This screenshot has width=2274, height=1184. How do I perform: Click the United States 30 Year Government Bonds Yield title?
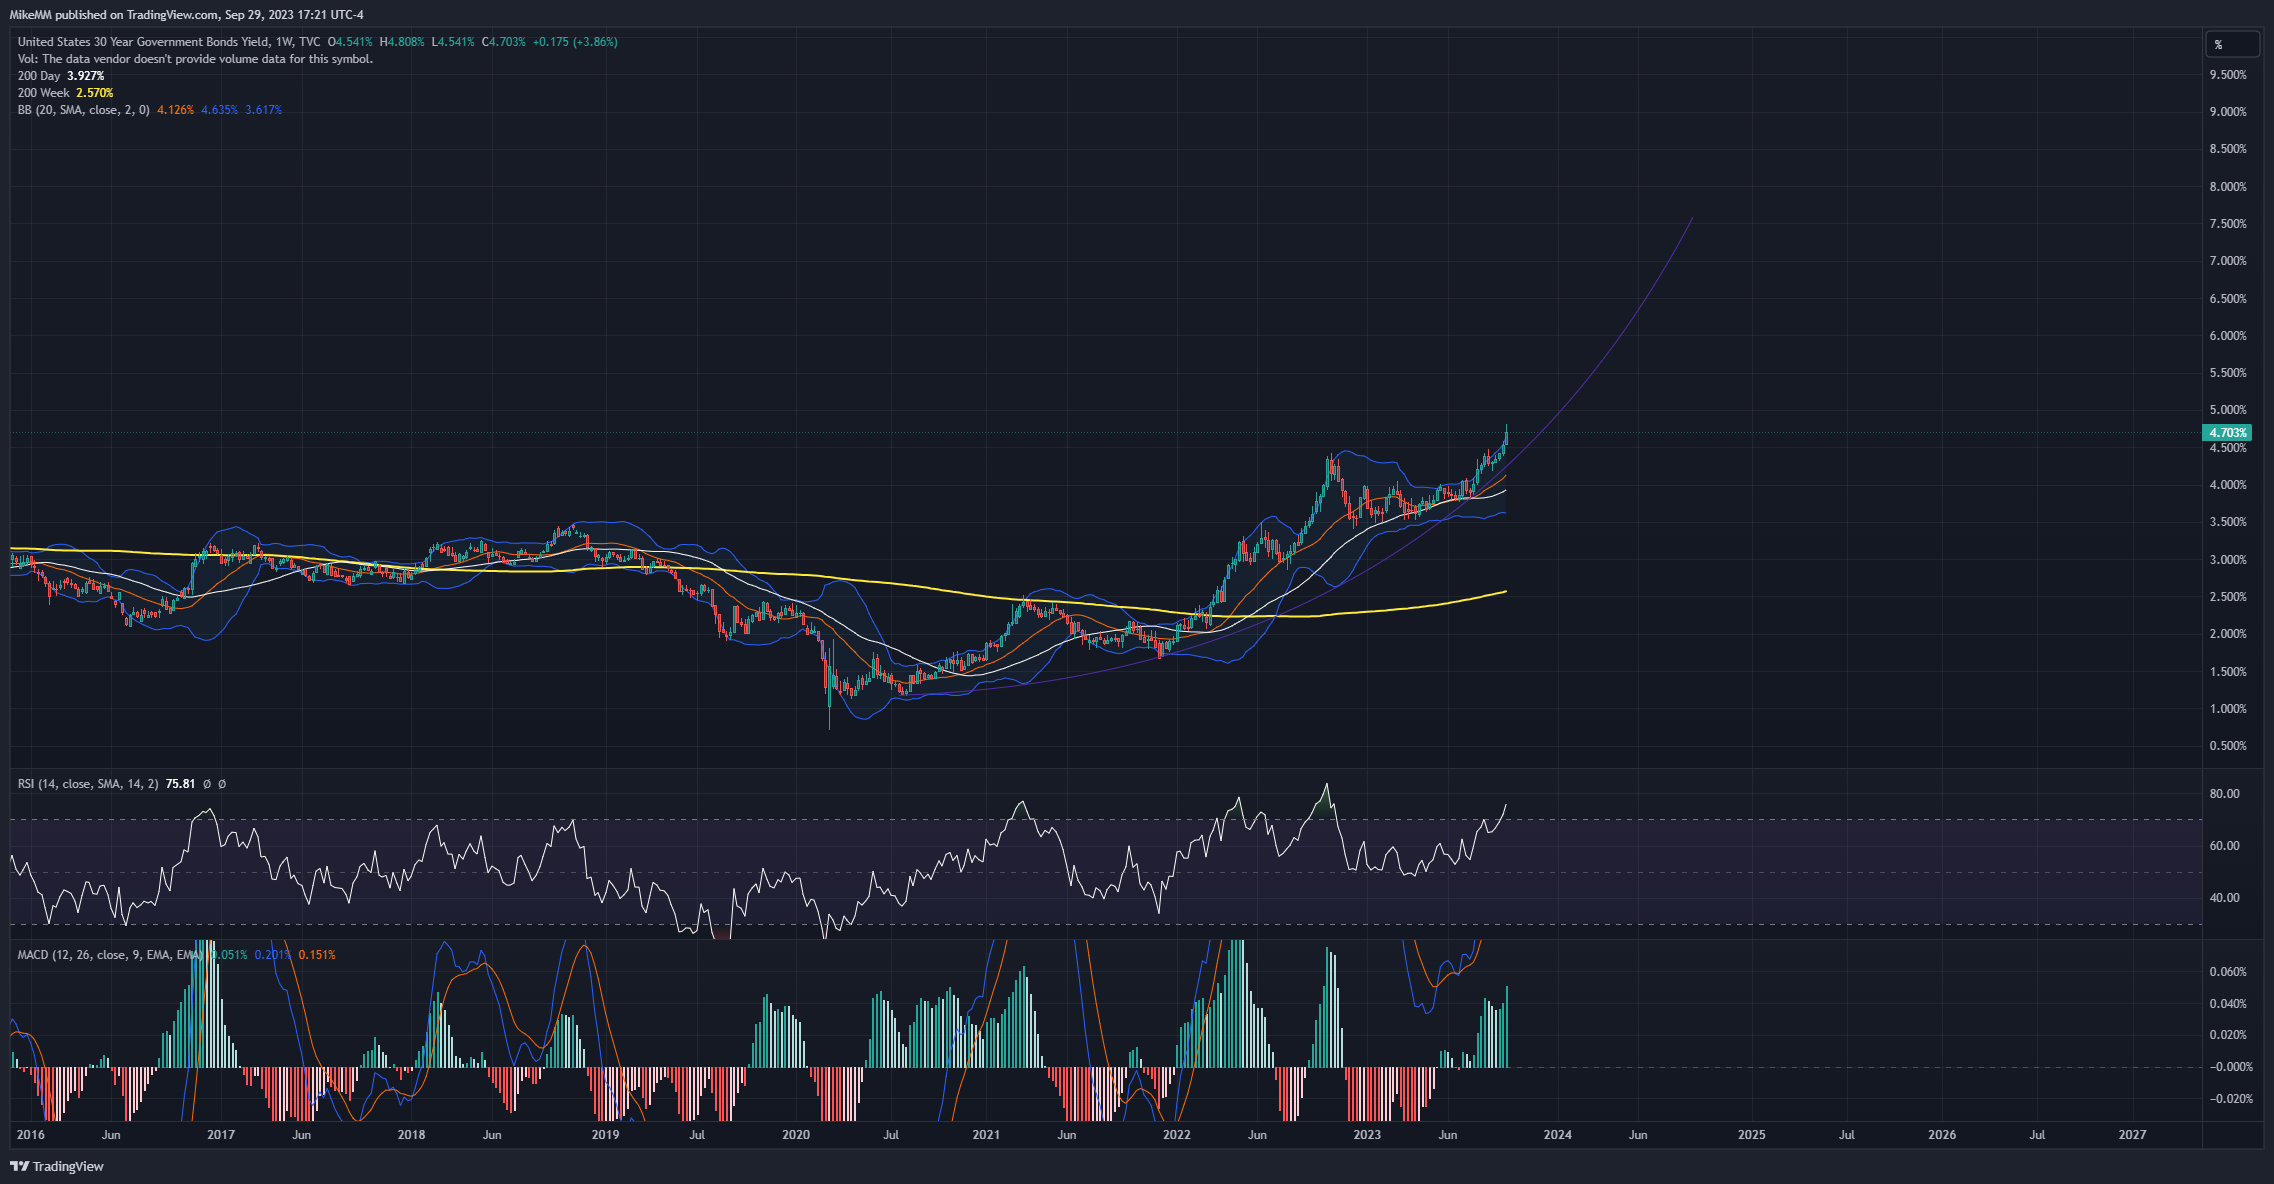pos(143,42)
